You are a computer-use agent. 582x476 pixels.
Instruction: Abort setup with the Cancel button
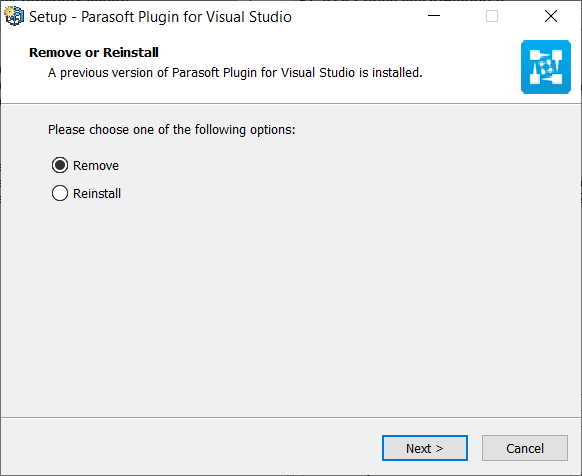525,448
